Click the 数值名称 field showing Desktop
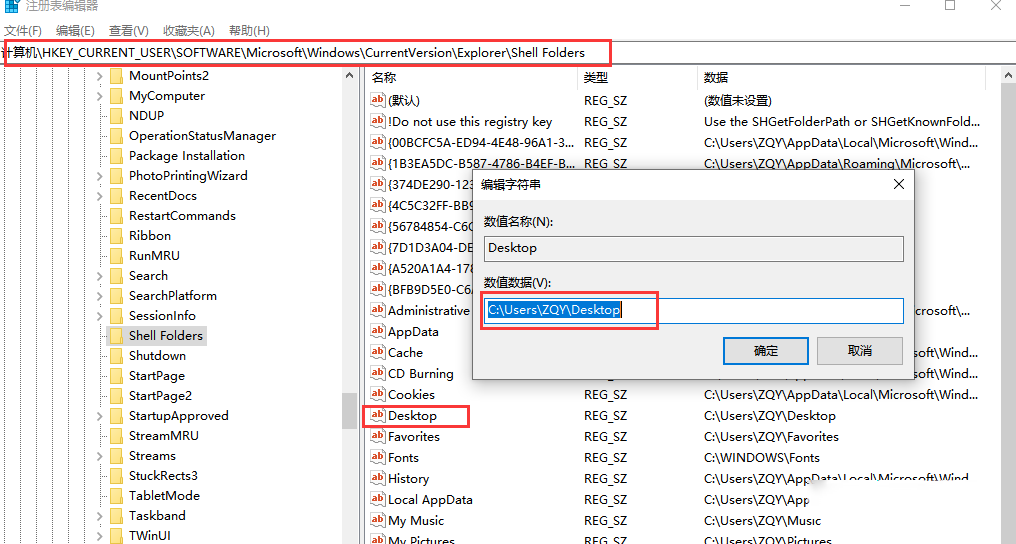Image resolution: width=1016 pixels, height=544 pixels. (693, 249)
